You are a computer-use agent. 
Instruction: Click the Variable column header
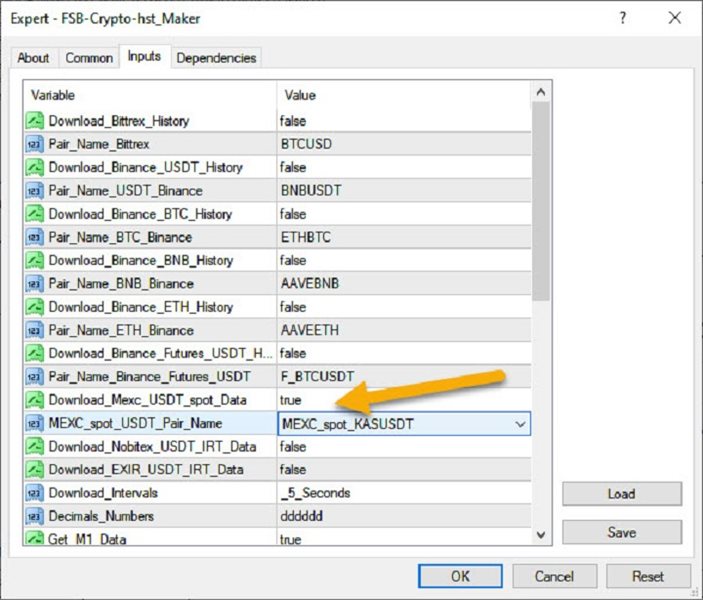pyautogui.click(x=150, y=95)
